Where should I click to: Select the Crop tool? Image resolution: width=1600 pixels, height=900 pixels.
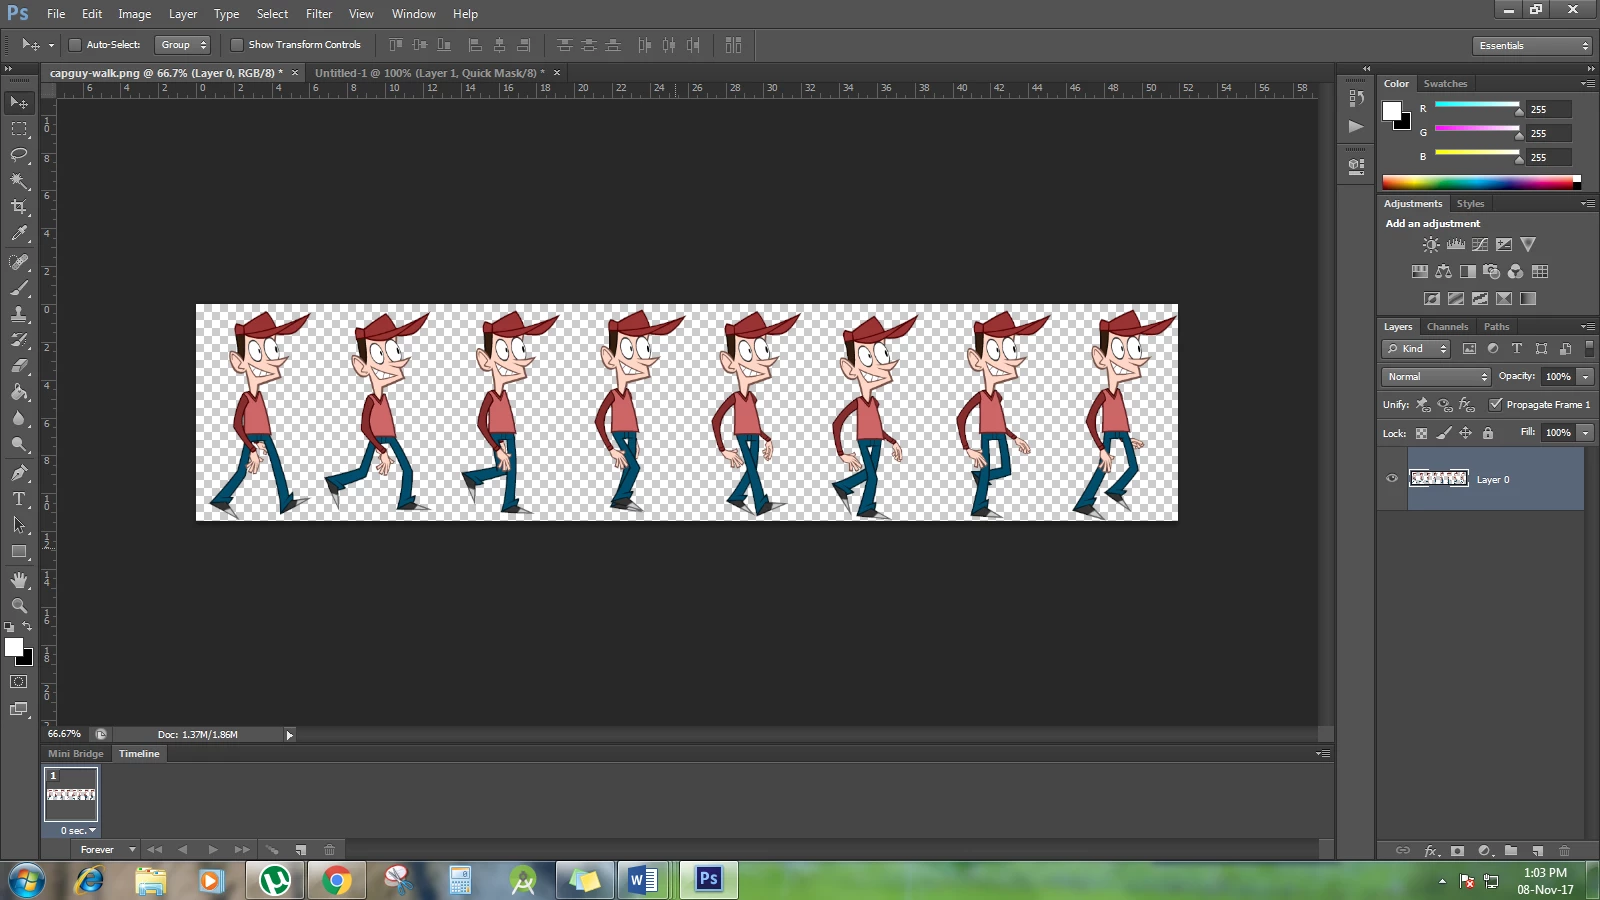pyautogui.click(x=19, y=207)
